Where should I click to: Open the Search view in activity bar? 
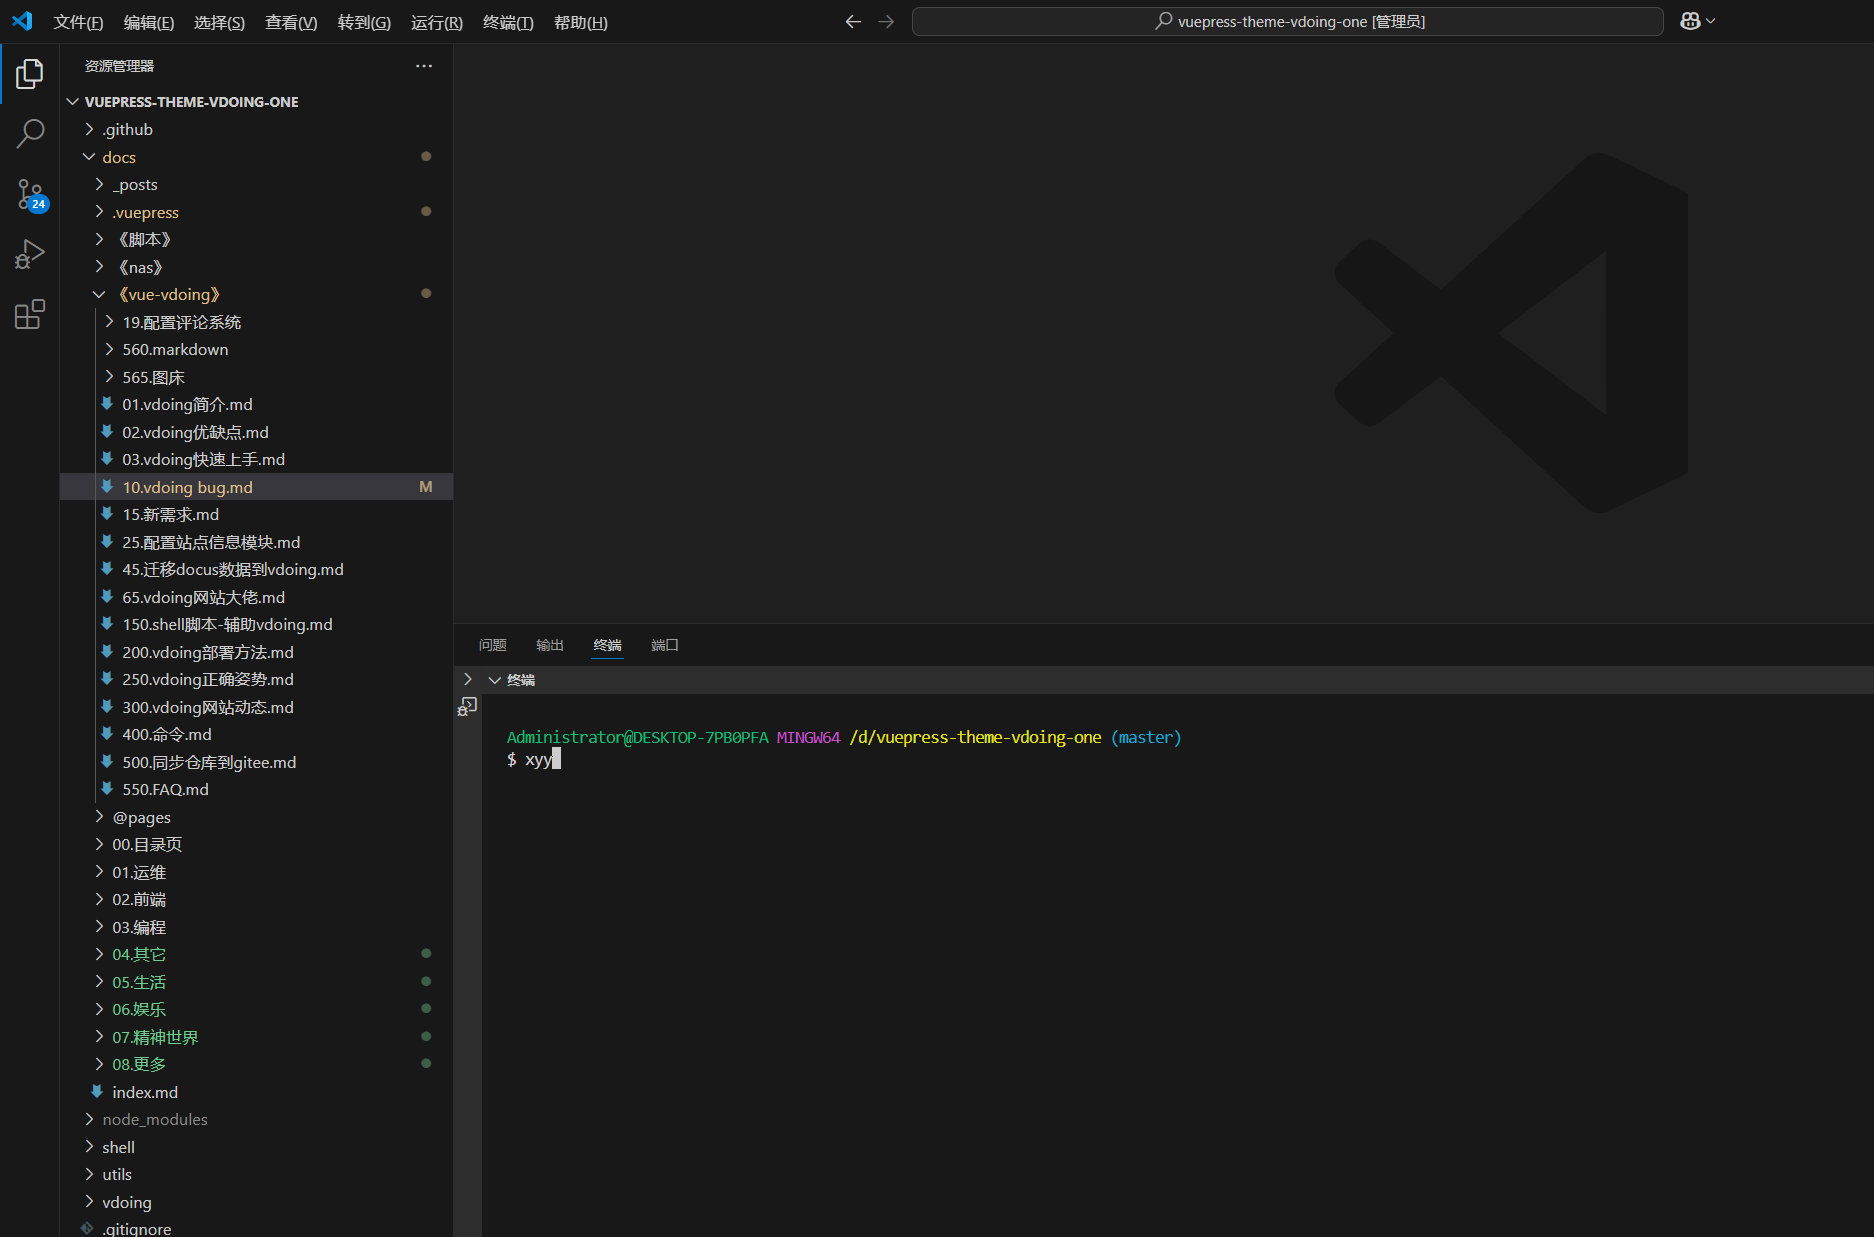pyautogui.click(x=30, y=133)
